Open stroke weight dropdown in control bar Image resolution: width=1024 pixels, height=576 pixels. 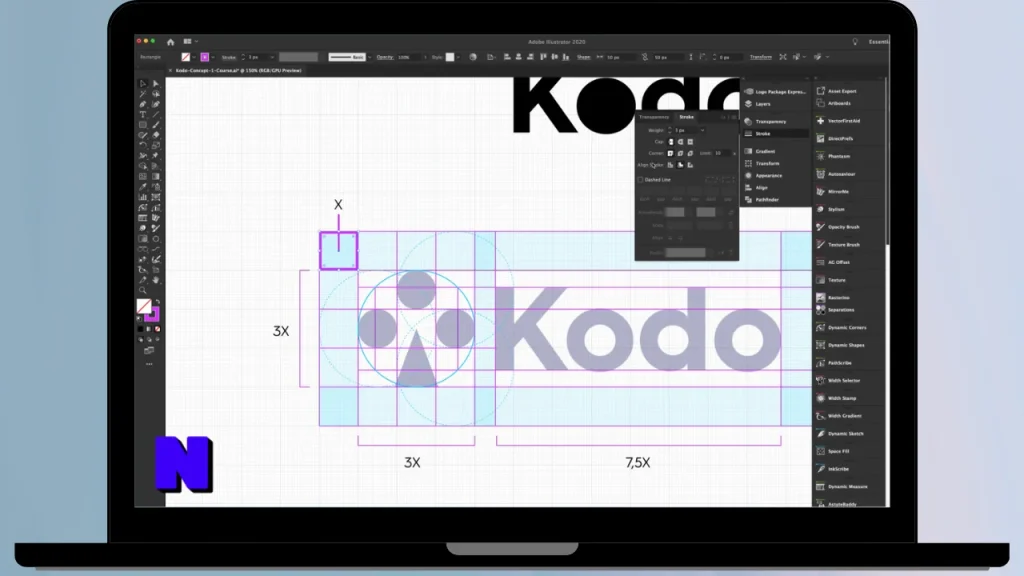272,57
